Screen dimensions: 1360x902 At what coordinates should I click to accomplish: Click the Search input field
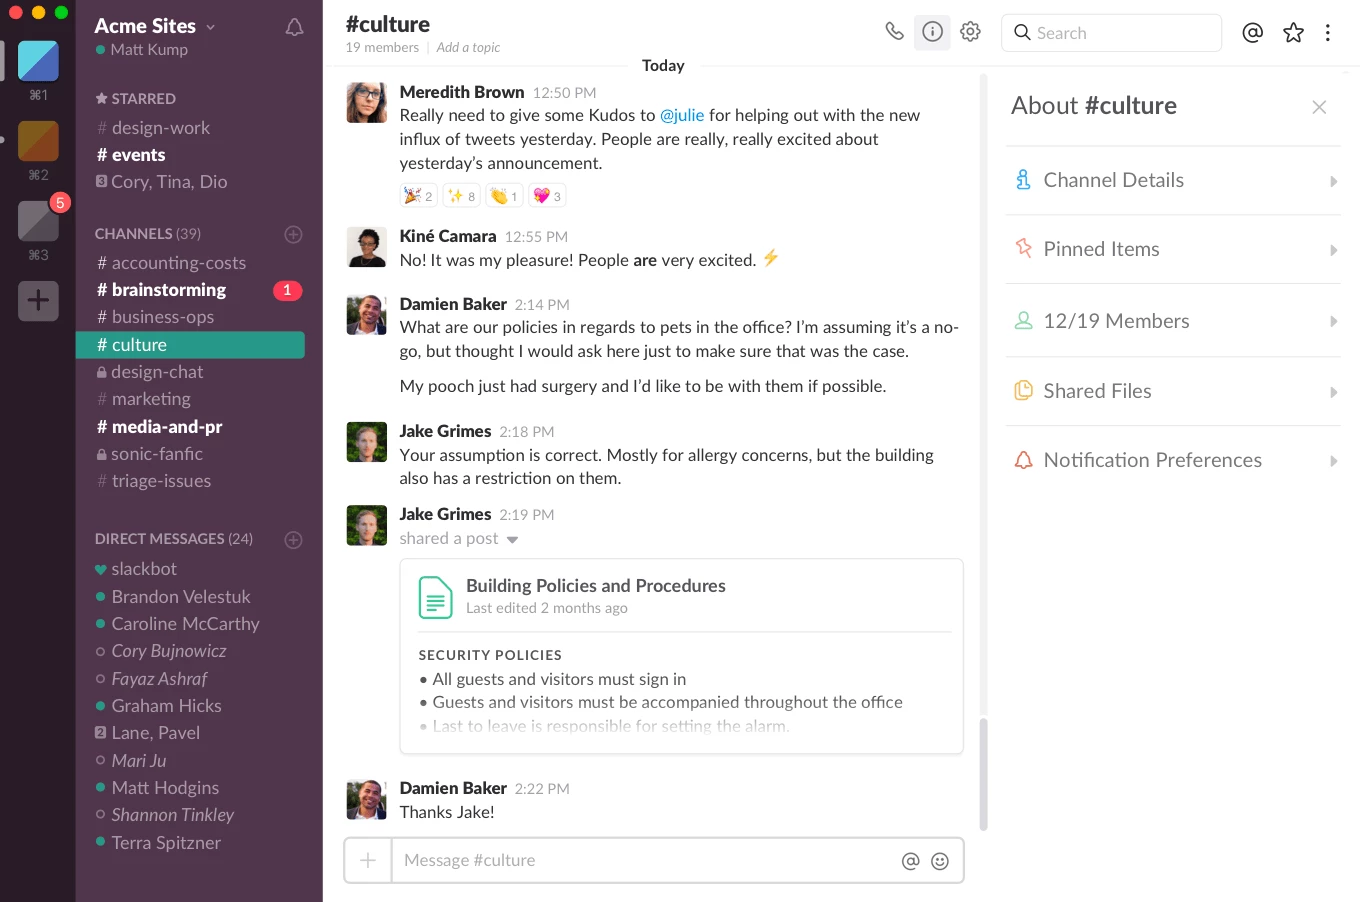click(1120, 33)
